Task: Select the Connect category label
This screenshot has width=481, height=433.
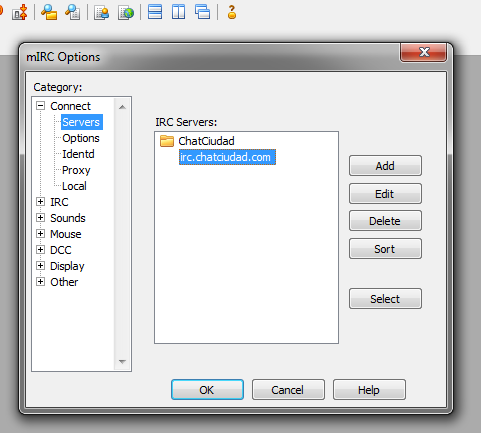Action: (x=70, y=106)
